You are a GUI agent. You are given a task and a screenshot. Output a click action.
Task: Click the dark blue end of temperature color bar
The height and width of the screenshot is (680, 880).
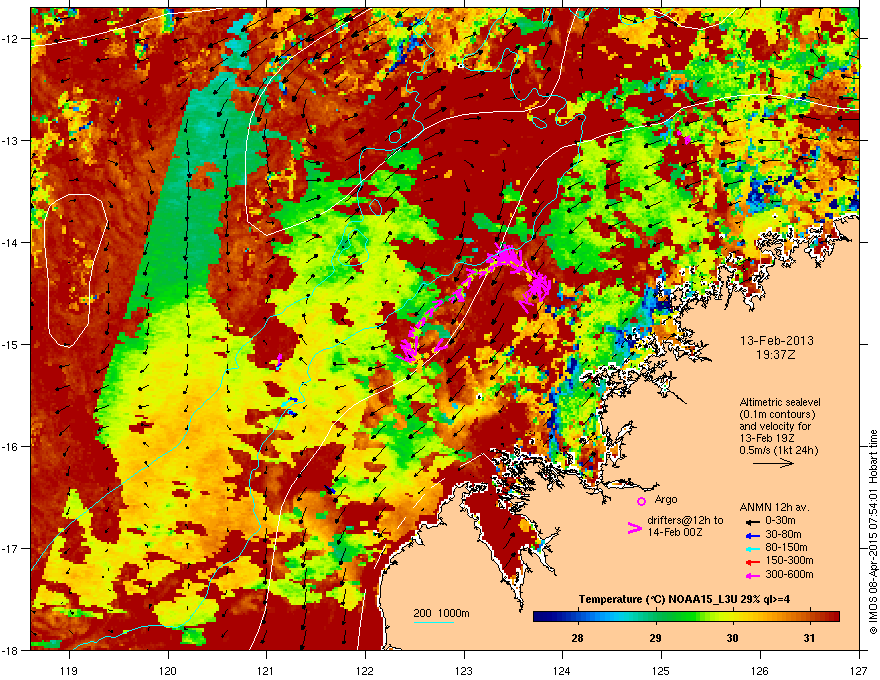539,617
